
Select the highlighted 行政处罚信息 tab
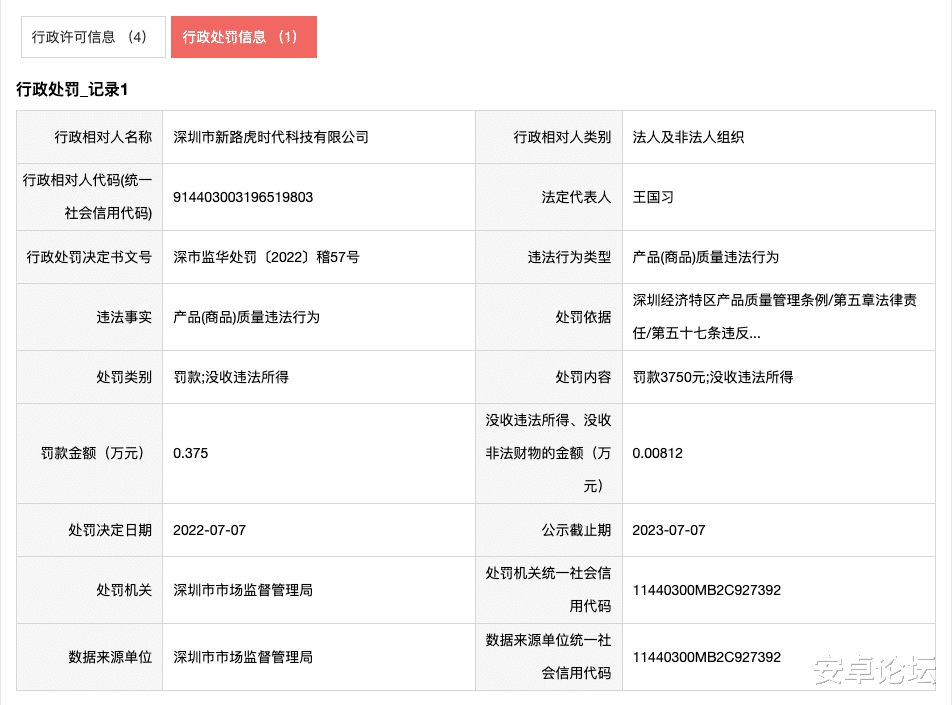(243, 36)
